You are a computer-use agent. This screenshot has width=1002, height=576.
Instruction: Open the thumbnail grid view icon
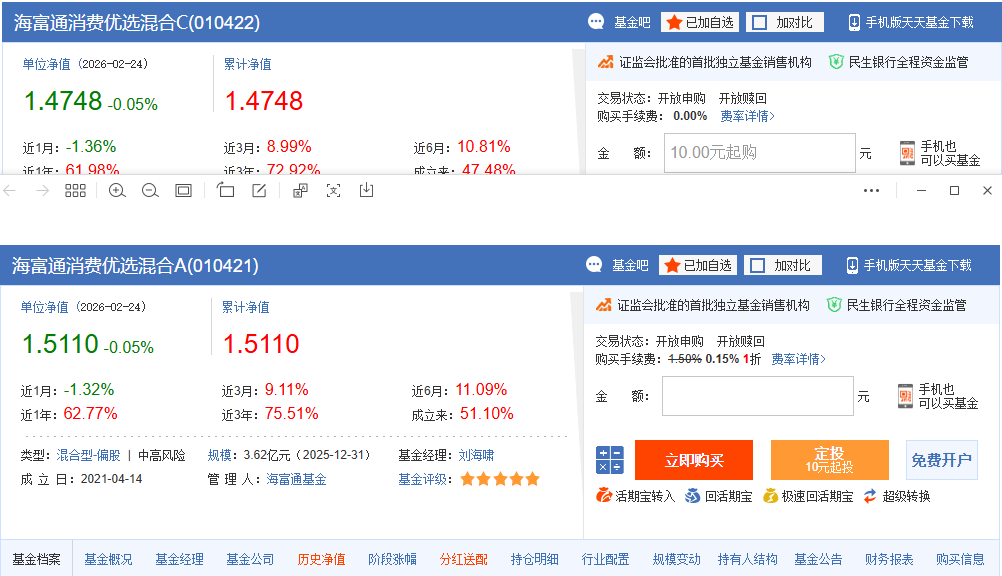click(x=75, y=191)
